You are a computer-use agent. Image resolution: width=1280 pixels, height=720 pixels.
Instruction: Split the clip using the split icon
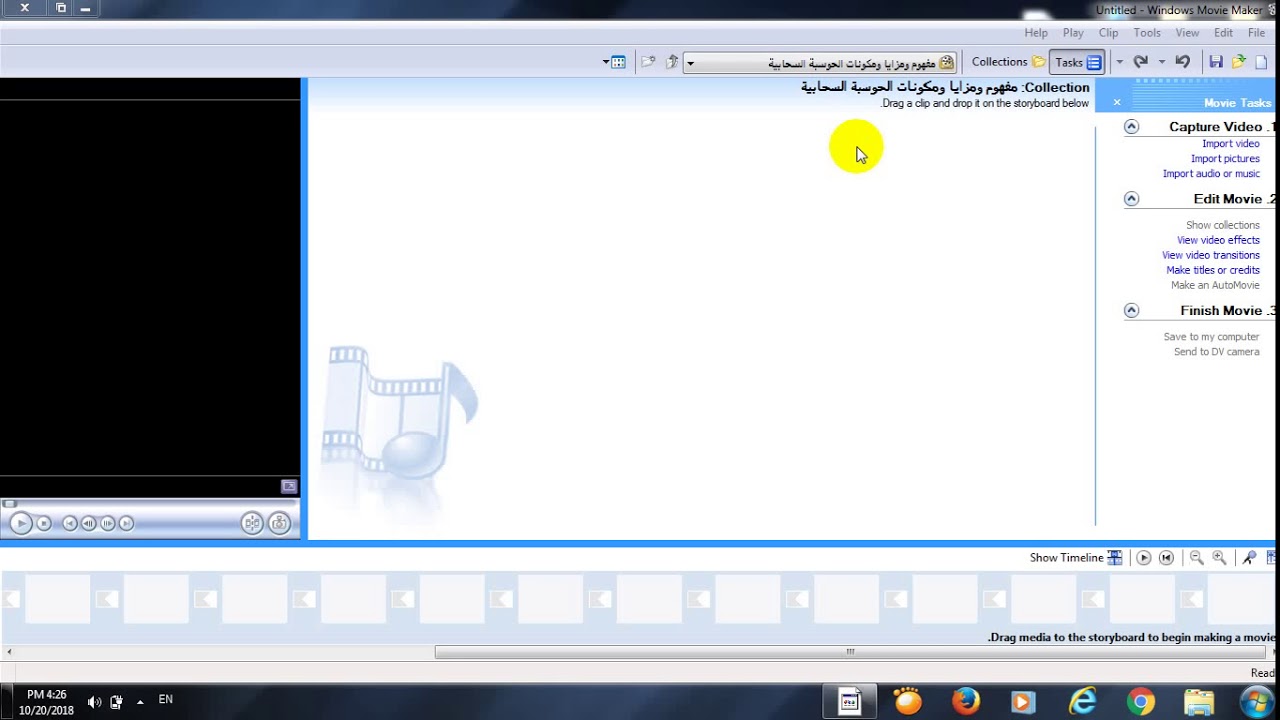[252, 523]
